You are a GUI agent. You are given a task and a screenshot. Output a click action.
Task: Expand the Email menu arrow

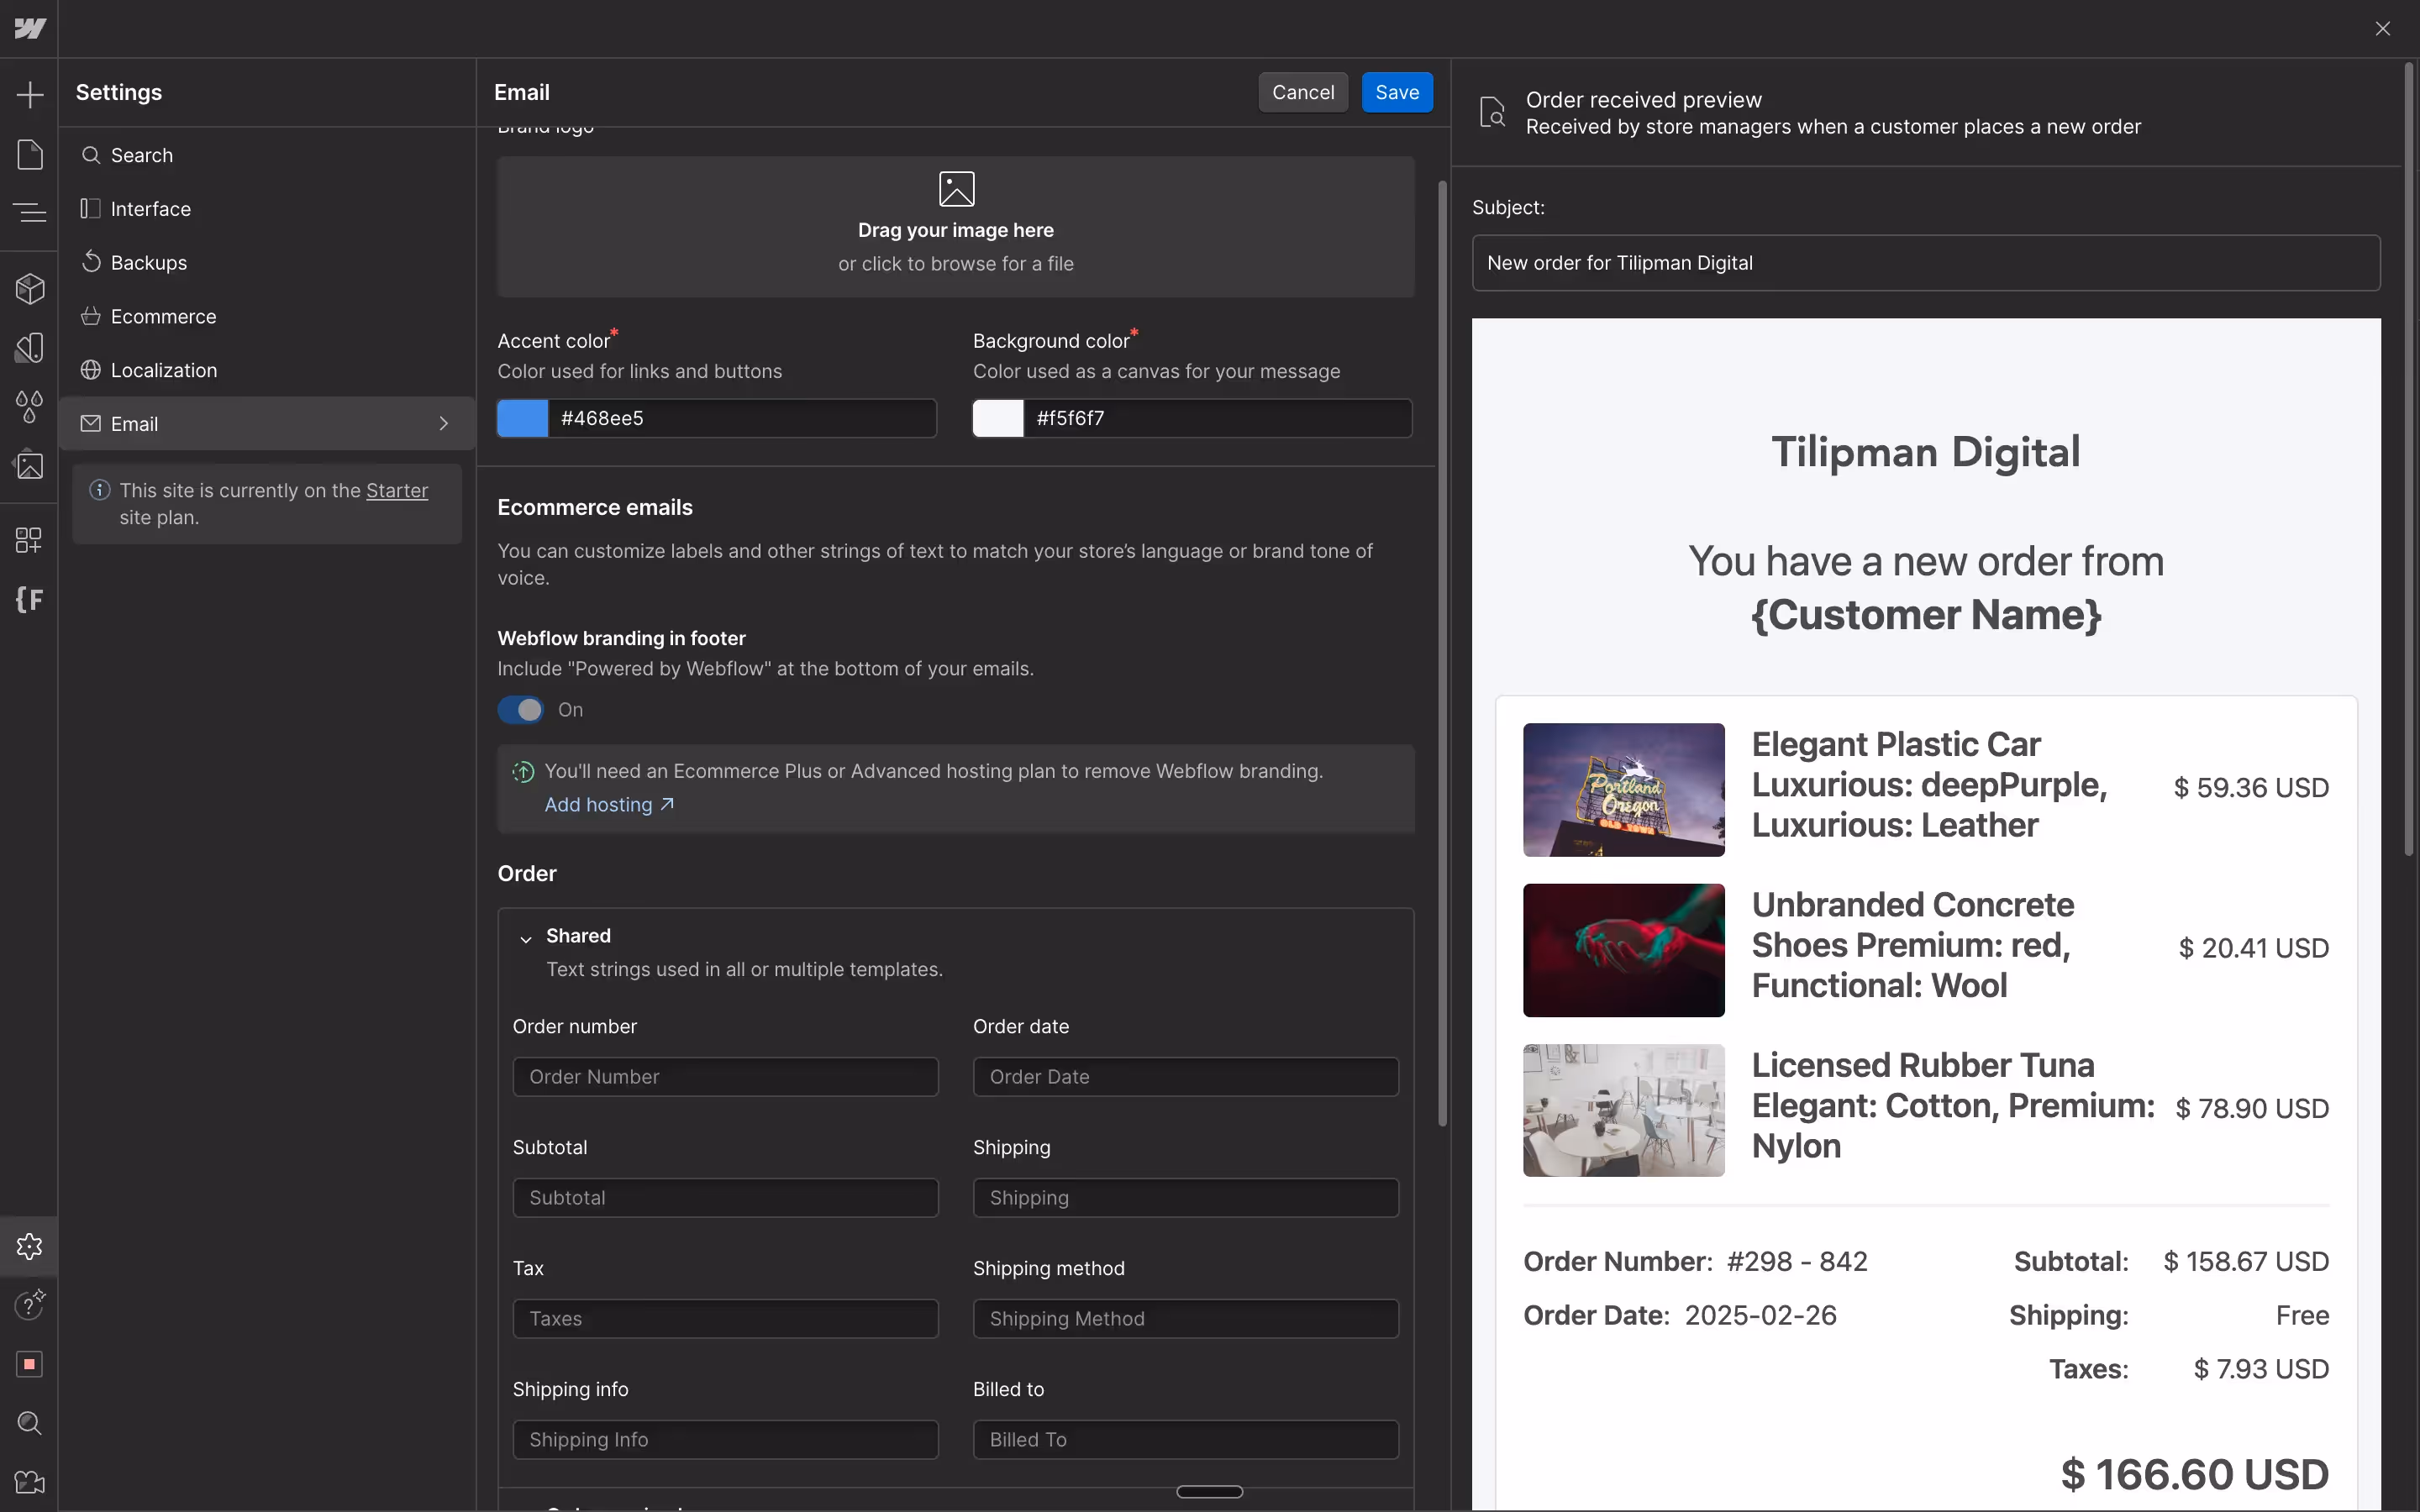click(444, 424)
